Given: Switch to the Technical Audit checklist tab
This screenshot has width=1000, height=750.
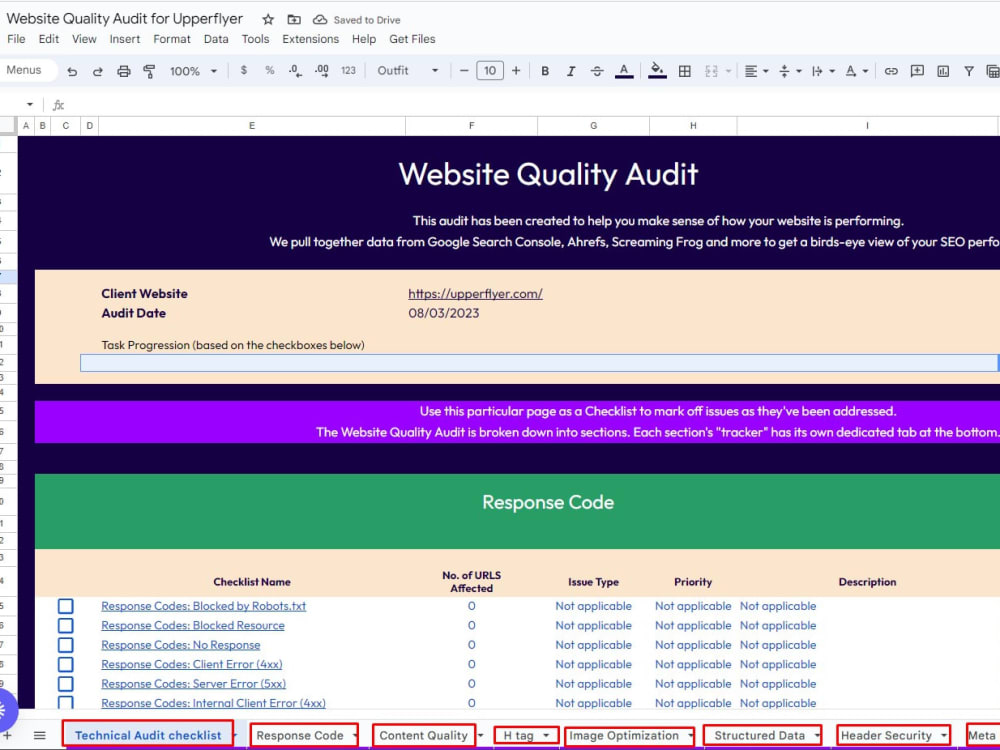Looking at the screenshot, I should (x=148, y=735).
